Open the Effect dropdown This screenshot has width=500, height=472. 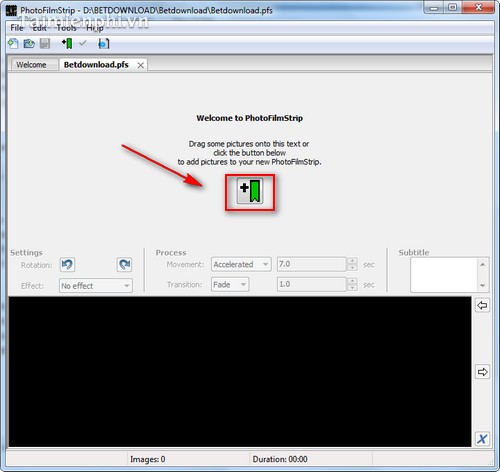96,286
